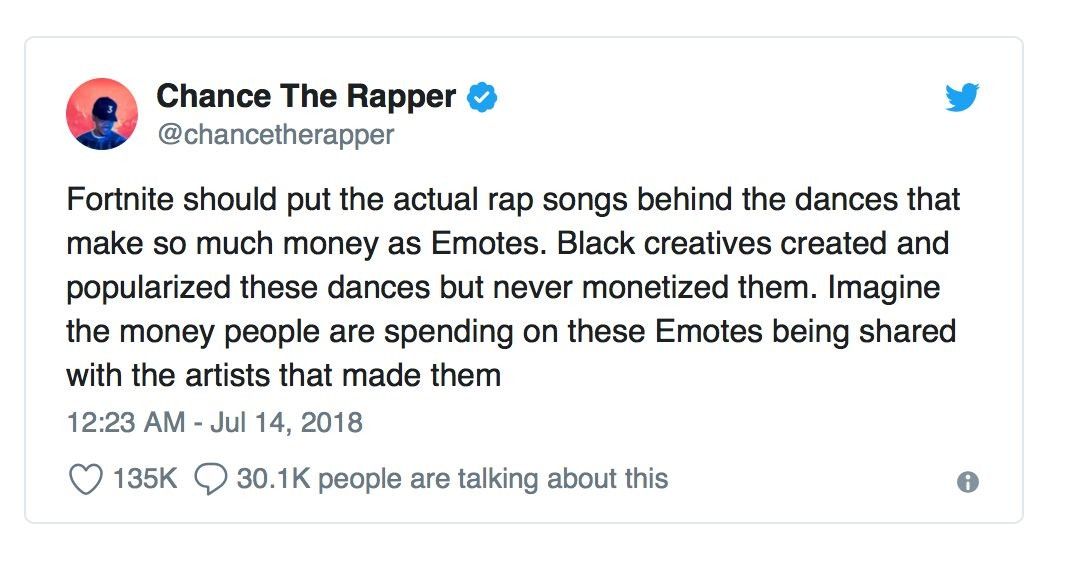Click 'make so much money' in the tweet
Image resolution: width=1072 pixels, height=562 pixels.
pyautogui.click(x=222, y=244)
